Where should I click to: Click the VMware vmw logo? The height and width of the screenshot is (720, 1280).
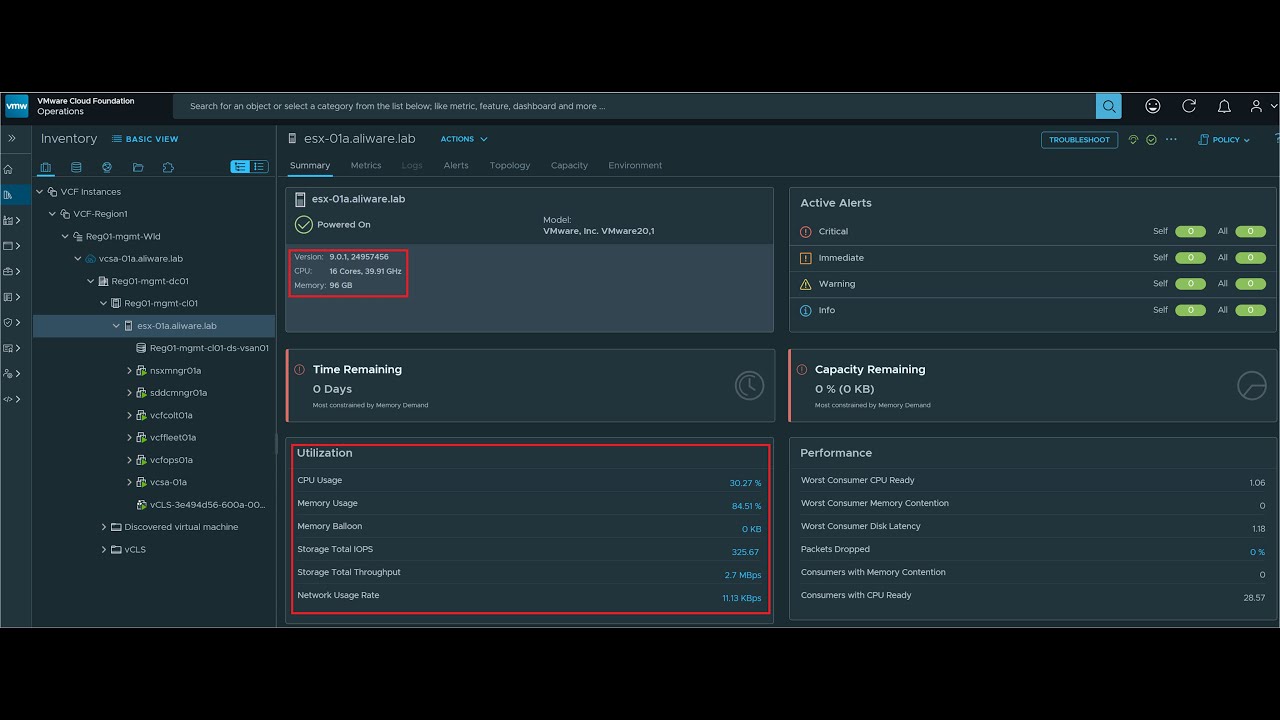(x=17, y=106)
